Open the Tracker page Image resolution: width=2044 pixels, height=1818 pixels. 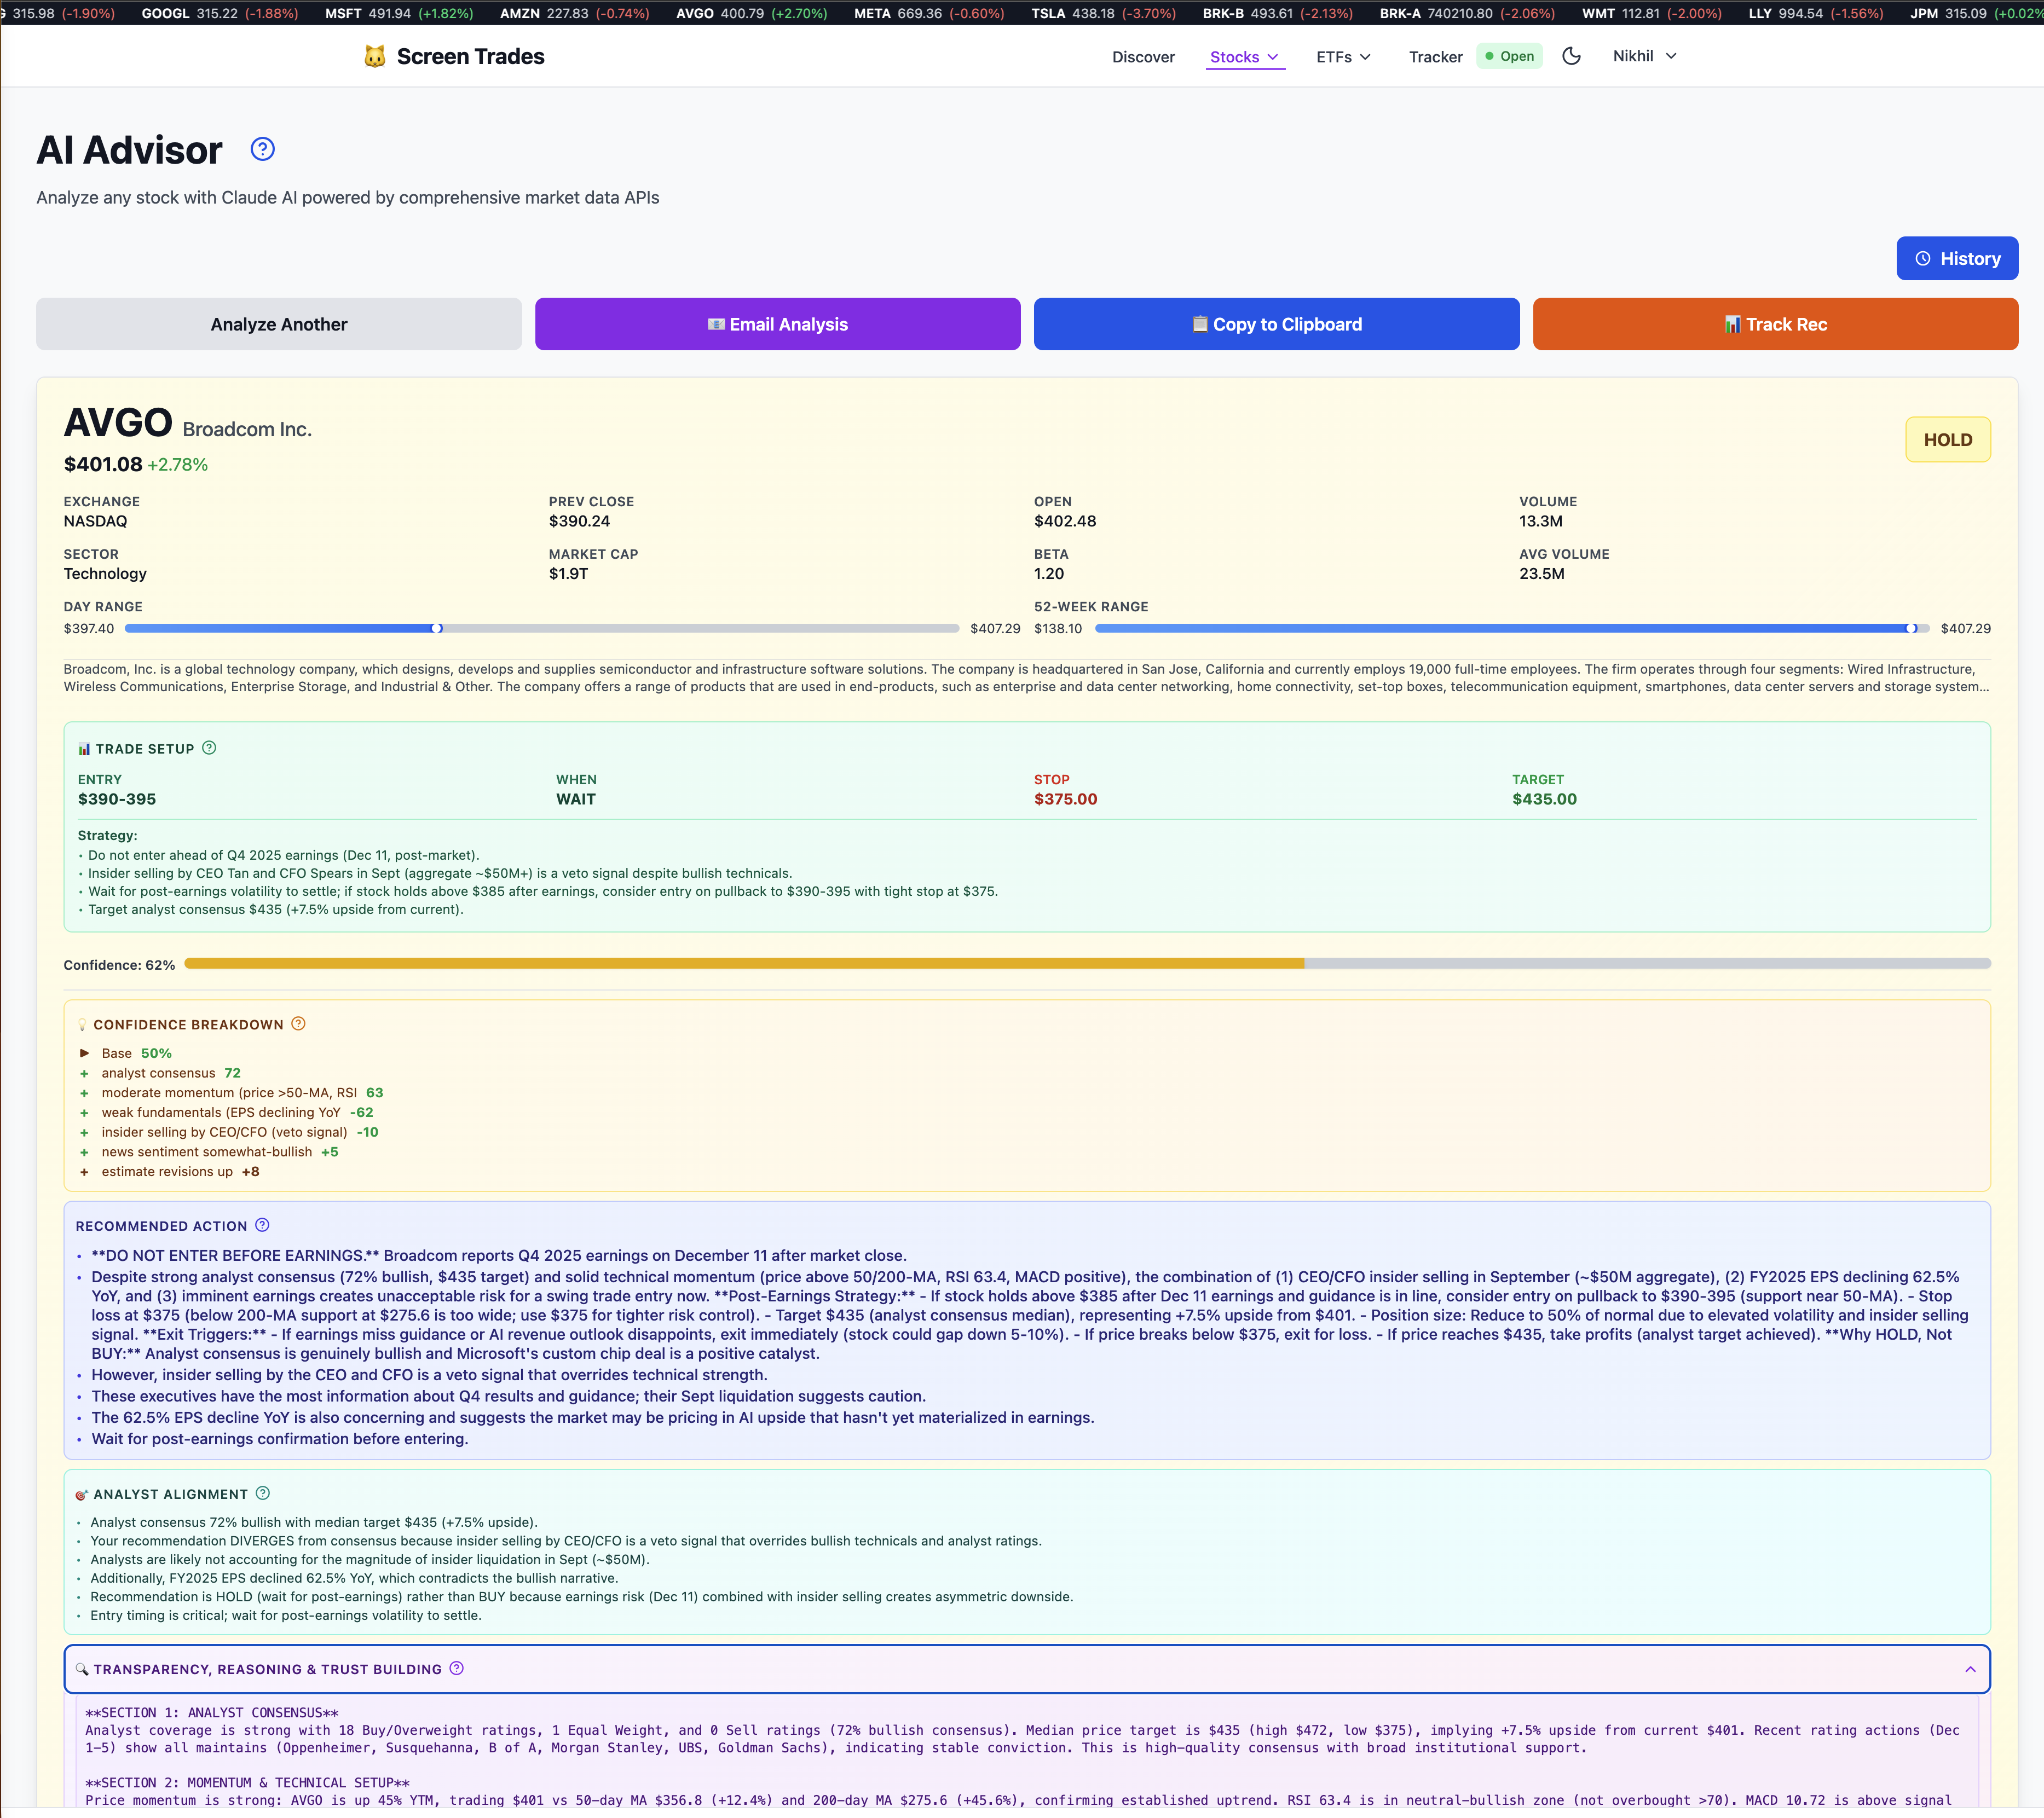(1435, 57)
